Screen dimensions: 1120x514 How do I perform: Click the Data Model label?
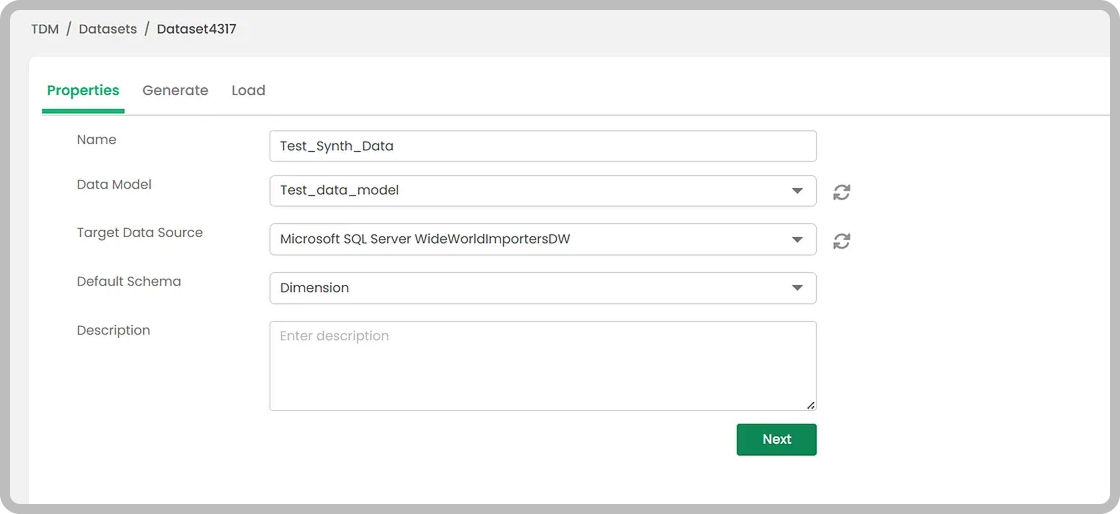click(114, 185)
